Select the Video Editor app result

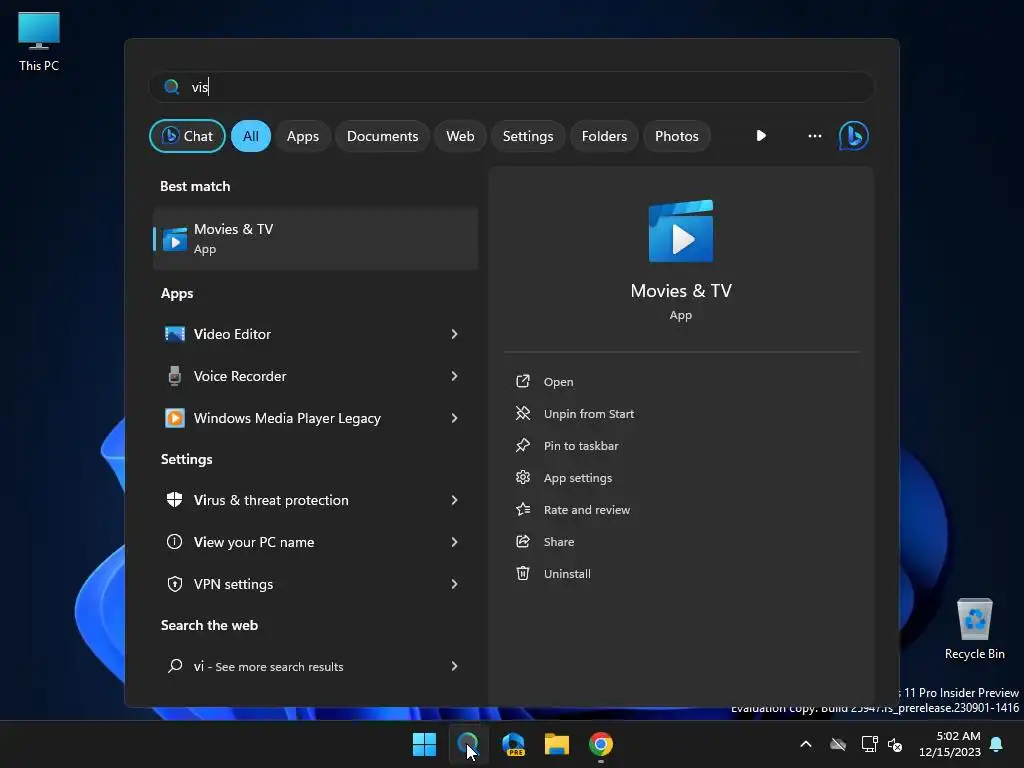(315, 334)
